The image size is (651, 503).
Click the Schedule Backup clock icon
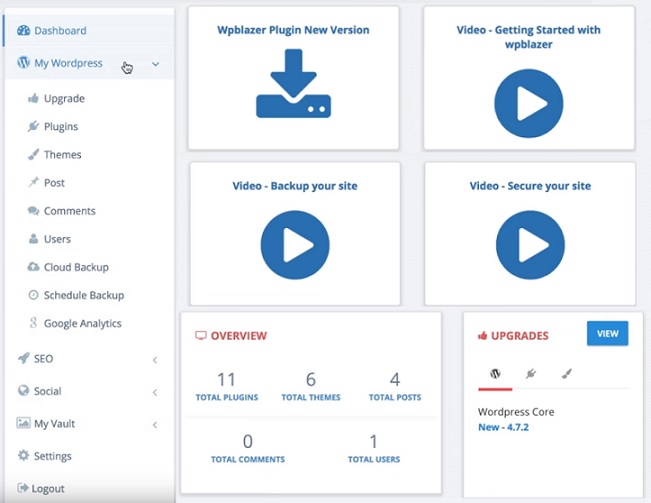point(33,295)
